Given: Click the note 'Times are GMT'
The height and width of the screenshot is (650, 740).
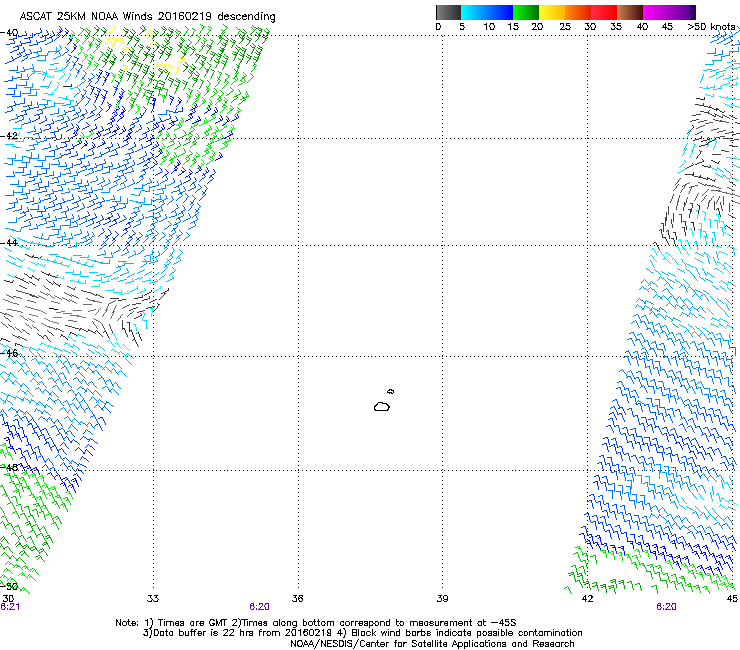Looking at the screenshot, I should pos(193,623).
